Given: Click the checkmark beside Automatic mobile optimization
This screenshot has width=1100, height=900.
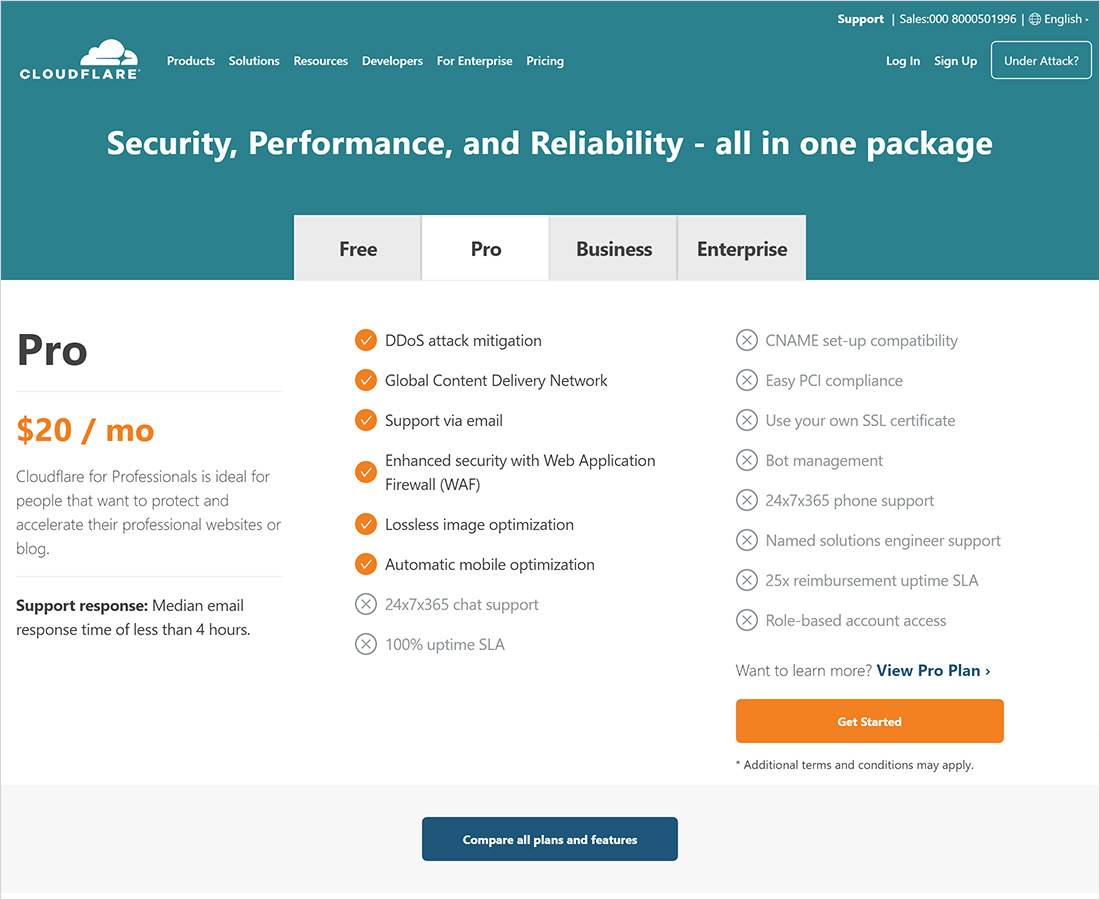Looking at the screenshot, I should pos(366,565).
